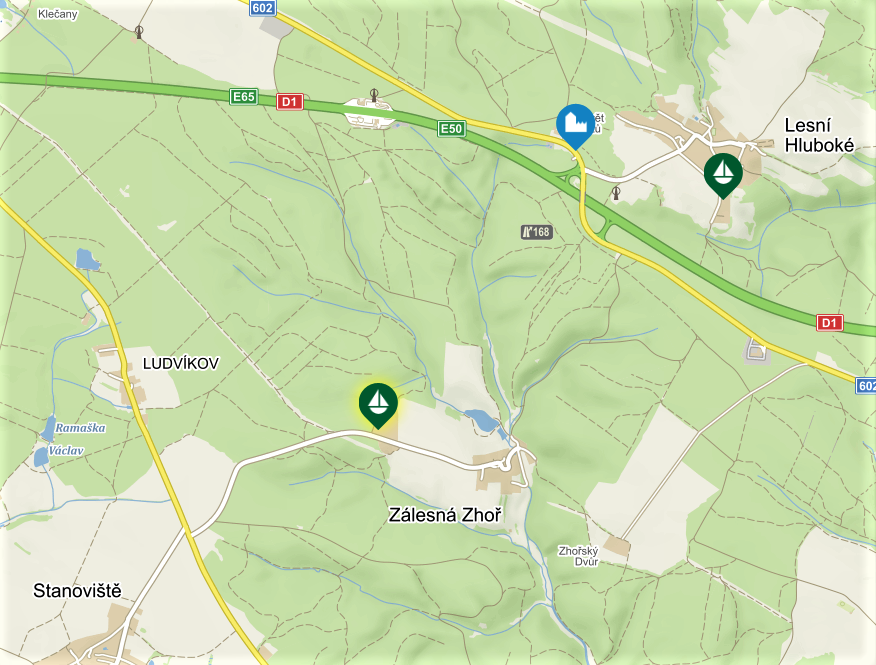
Task: Select the blue 602 road badge at top
Action: pos(263,8)
